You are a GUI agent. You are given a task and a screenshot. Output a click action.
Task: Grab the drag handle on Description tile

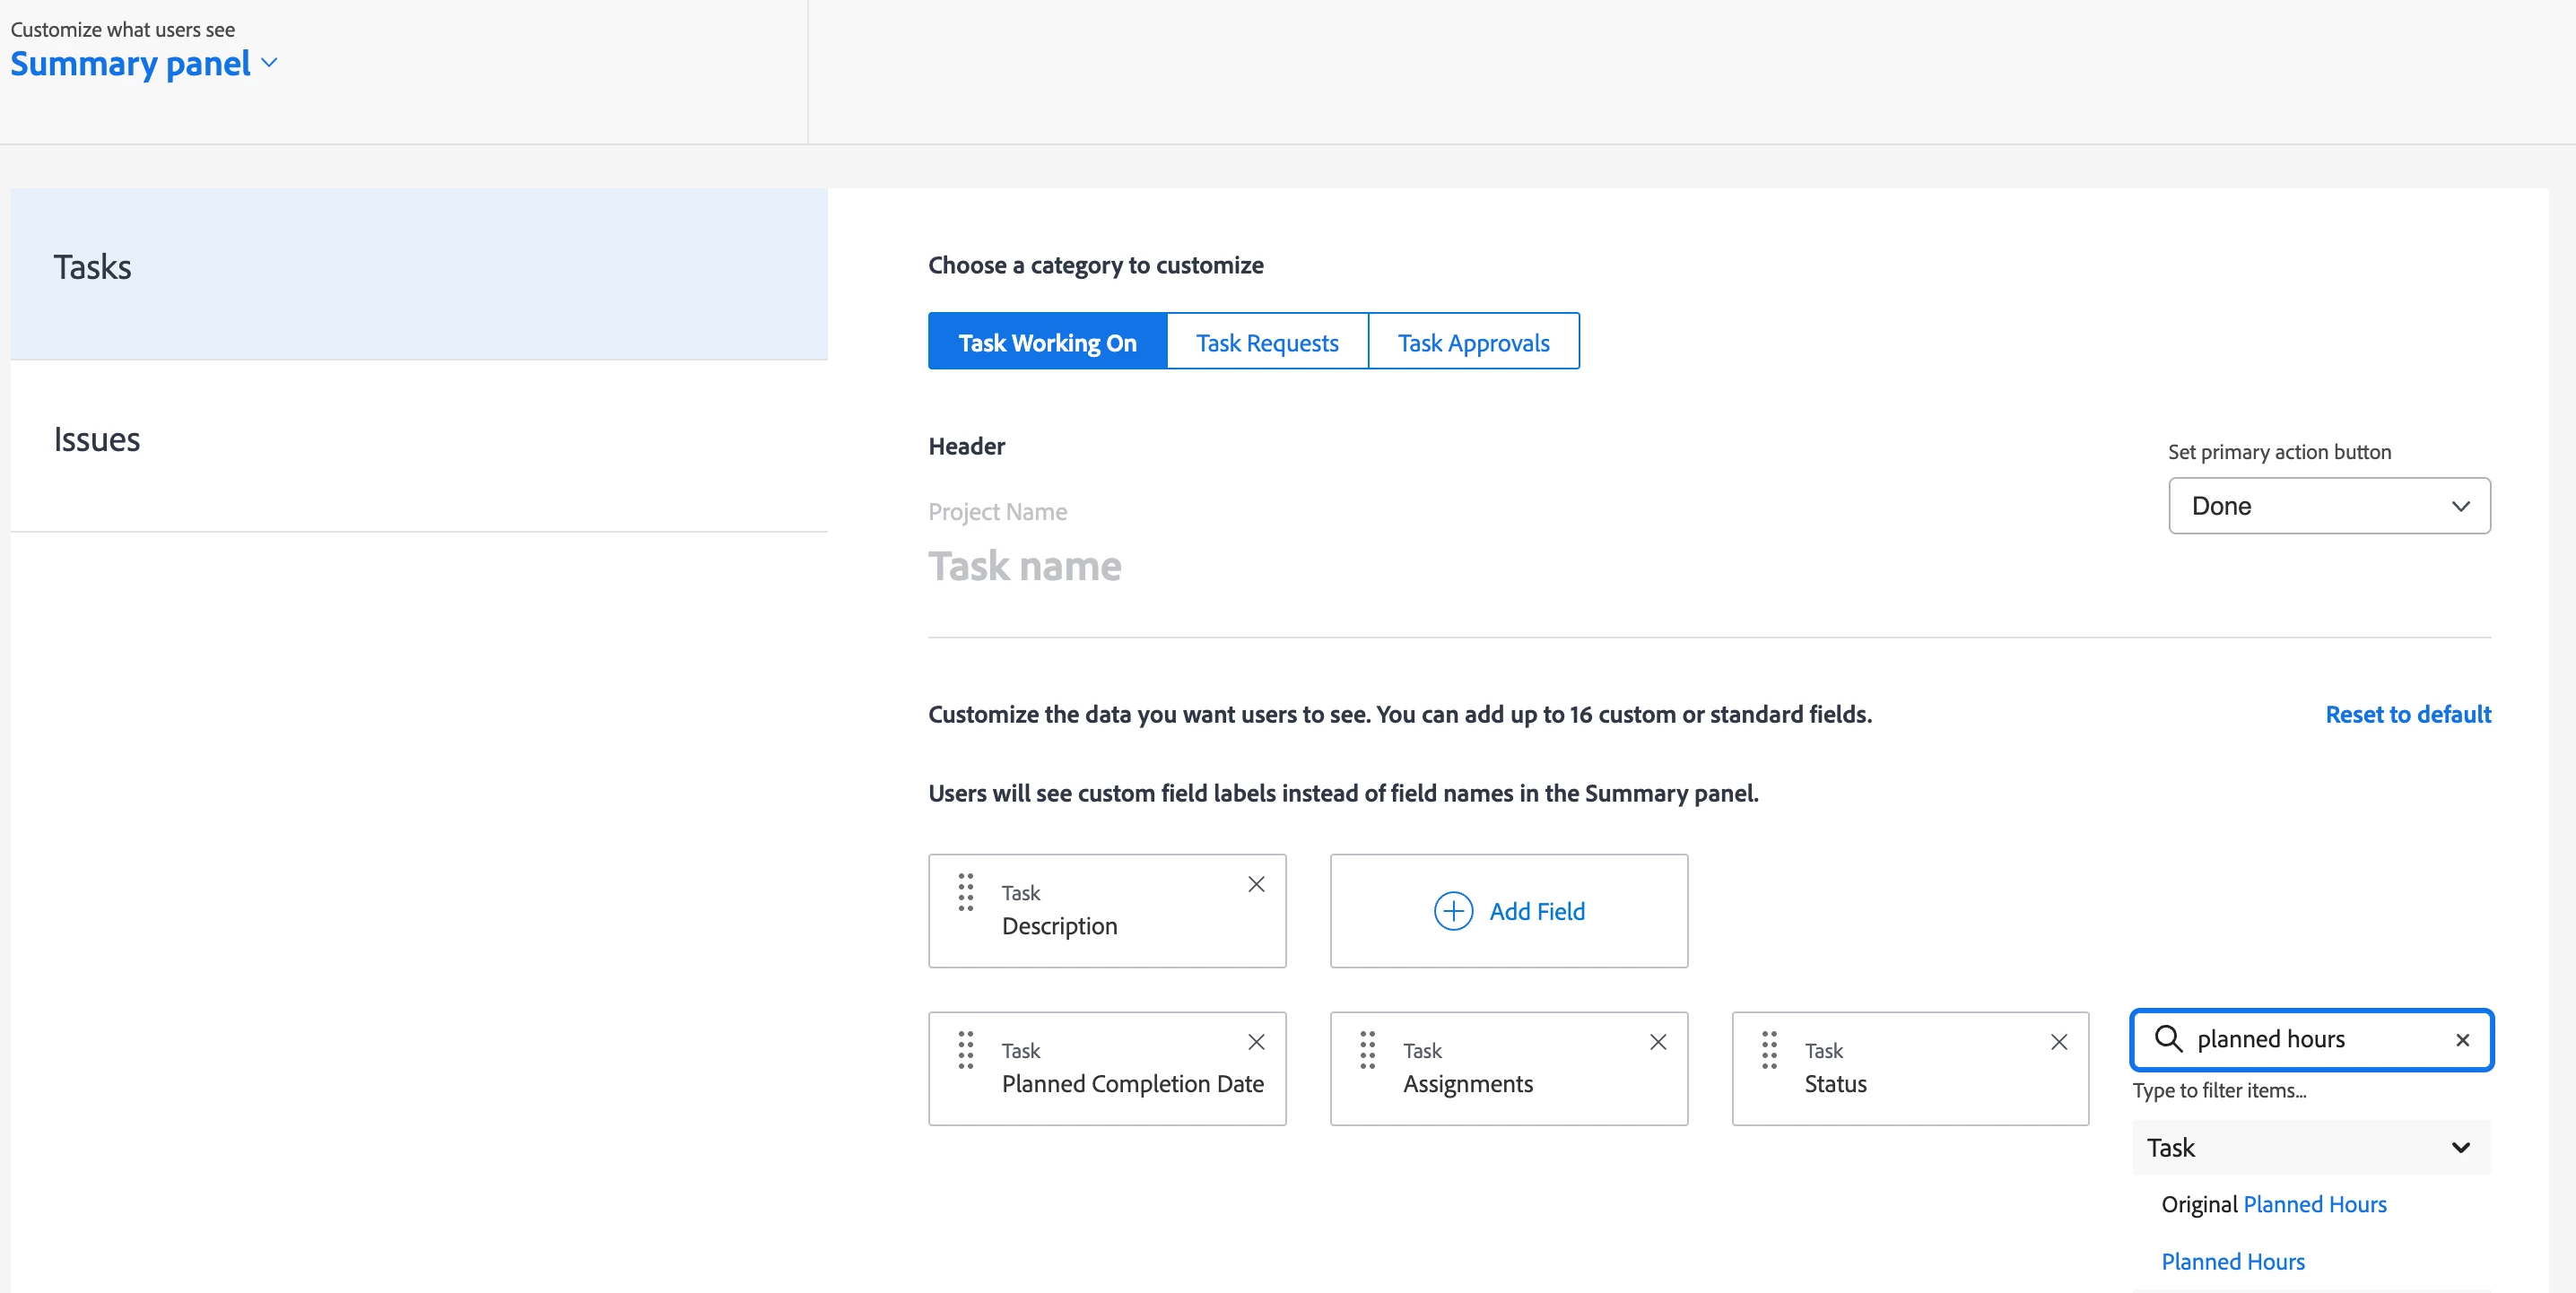tap(965, 892)
